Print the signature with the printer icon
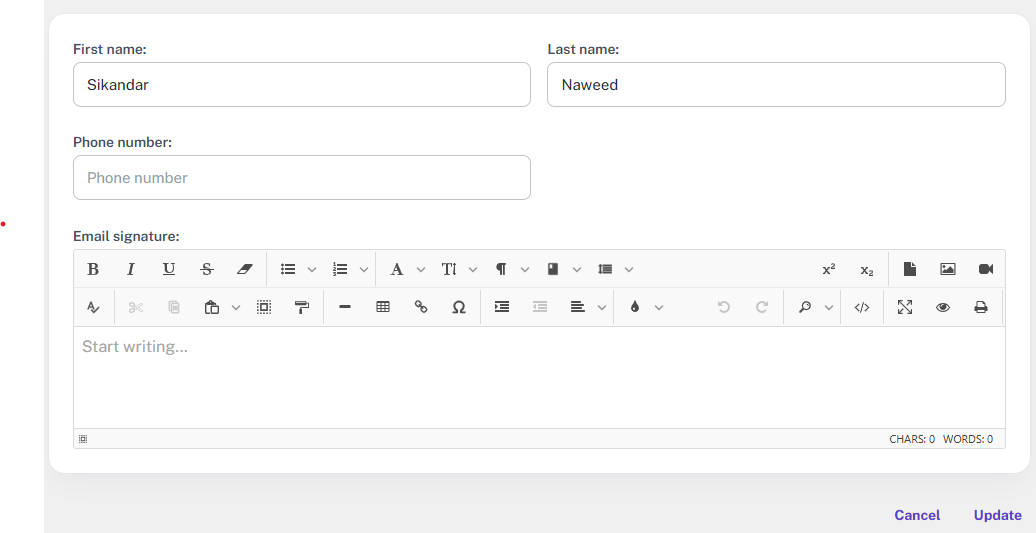Image resolution: width=1036 pixels, height=533 pixels. click(x=981, y=307)
